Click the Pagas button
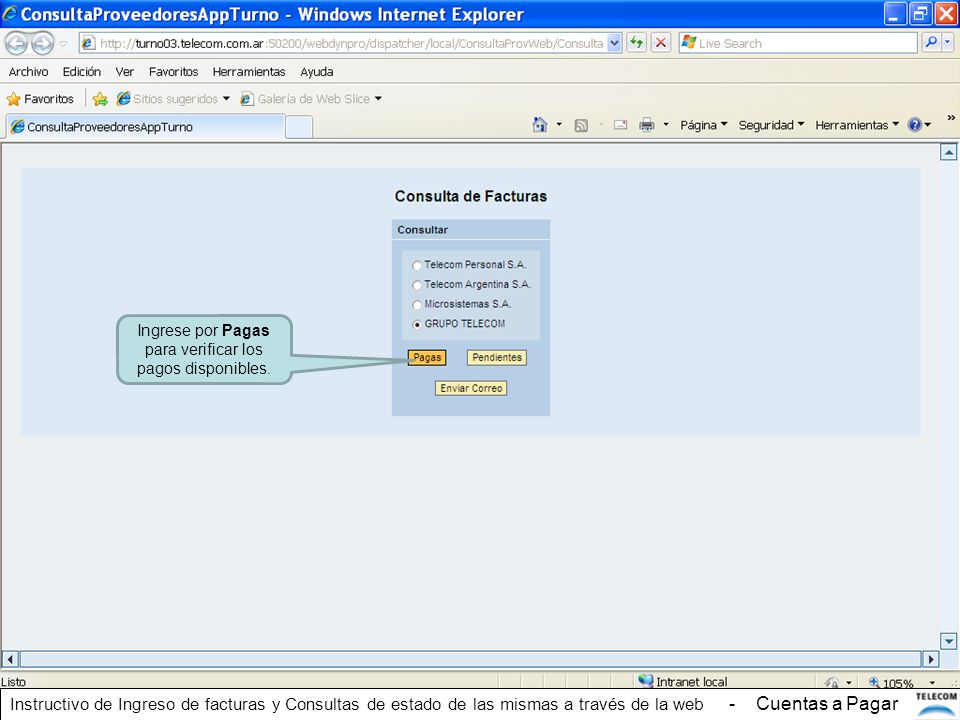This screenshot has height=720, width=960. pos(427,358)
